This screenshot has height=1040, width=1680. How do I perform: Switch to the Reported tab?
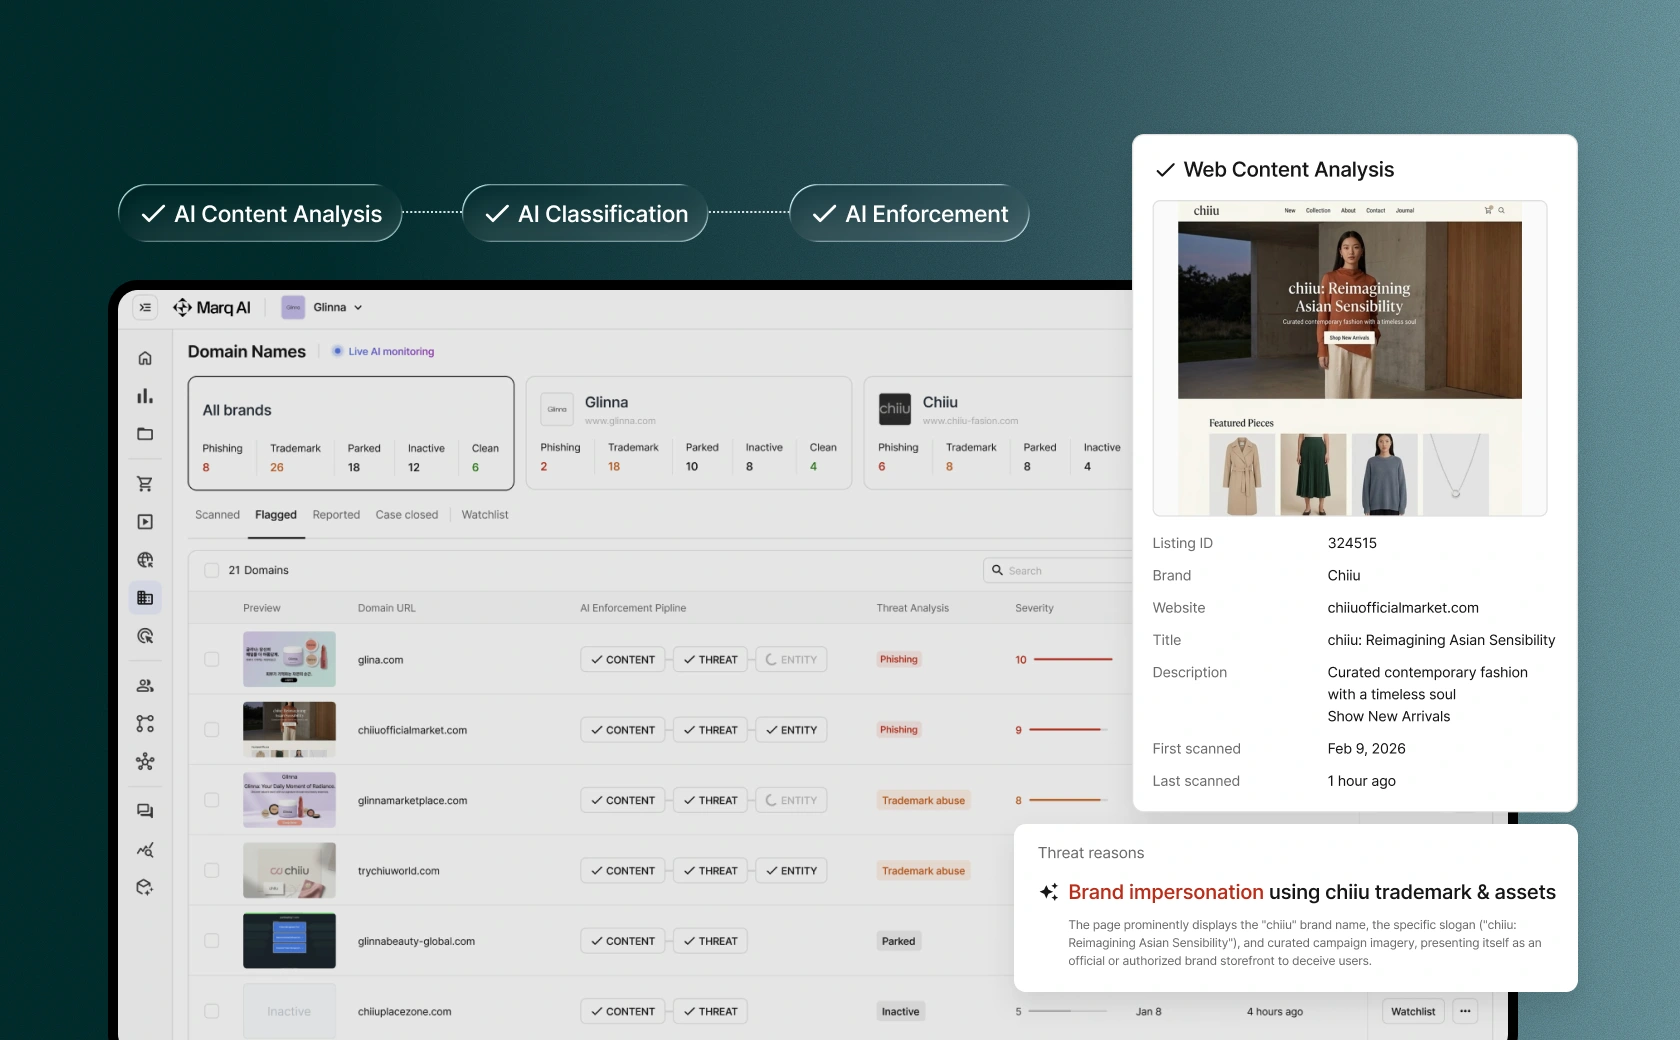(x=336, y=515)
